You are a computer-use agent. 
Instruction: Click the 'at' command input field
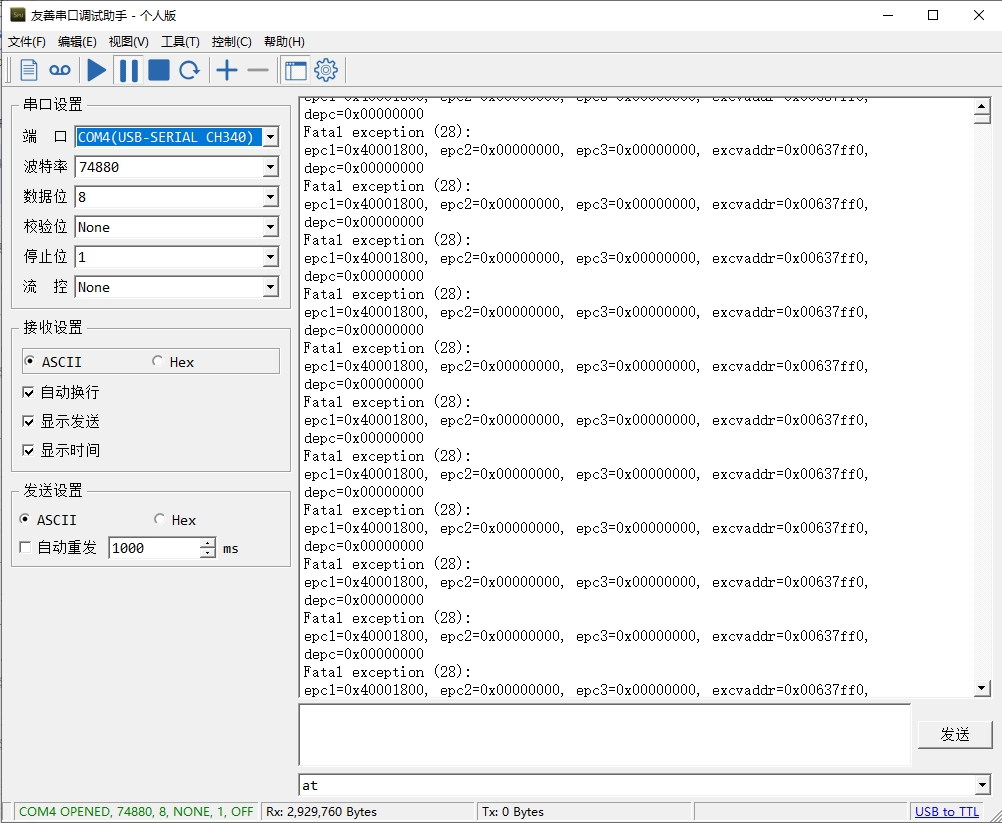coord(636,785)
